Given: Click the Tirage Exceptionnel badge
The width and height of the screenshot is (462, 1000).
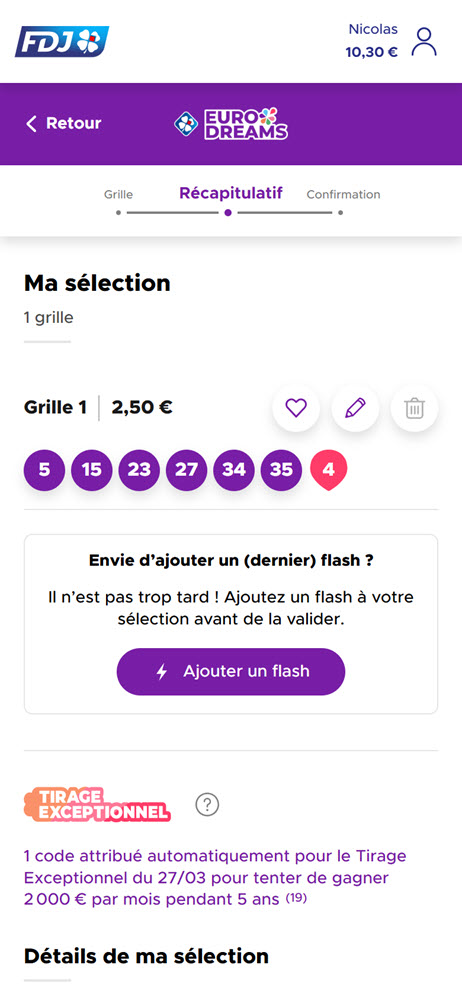Looking at the screenshot, I should coord(98,804).
